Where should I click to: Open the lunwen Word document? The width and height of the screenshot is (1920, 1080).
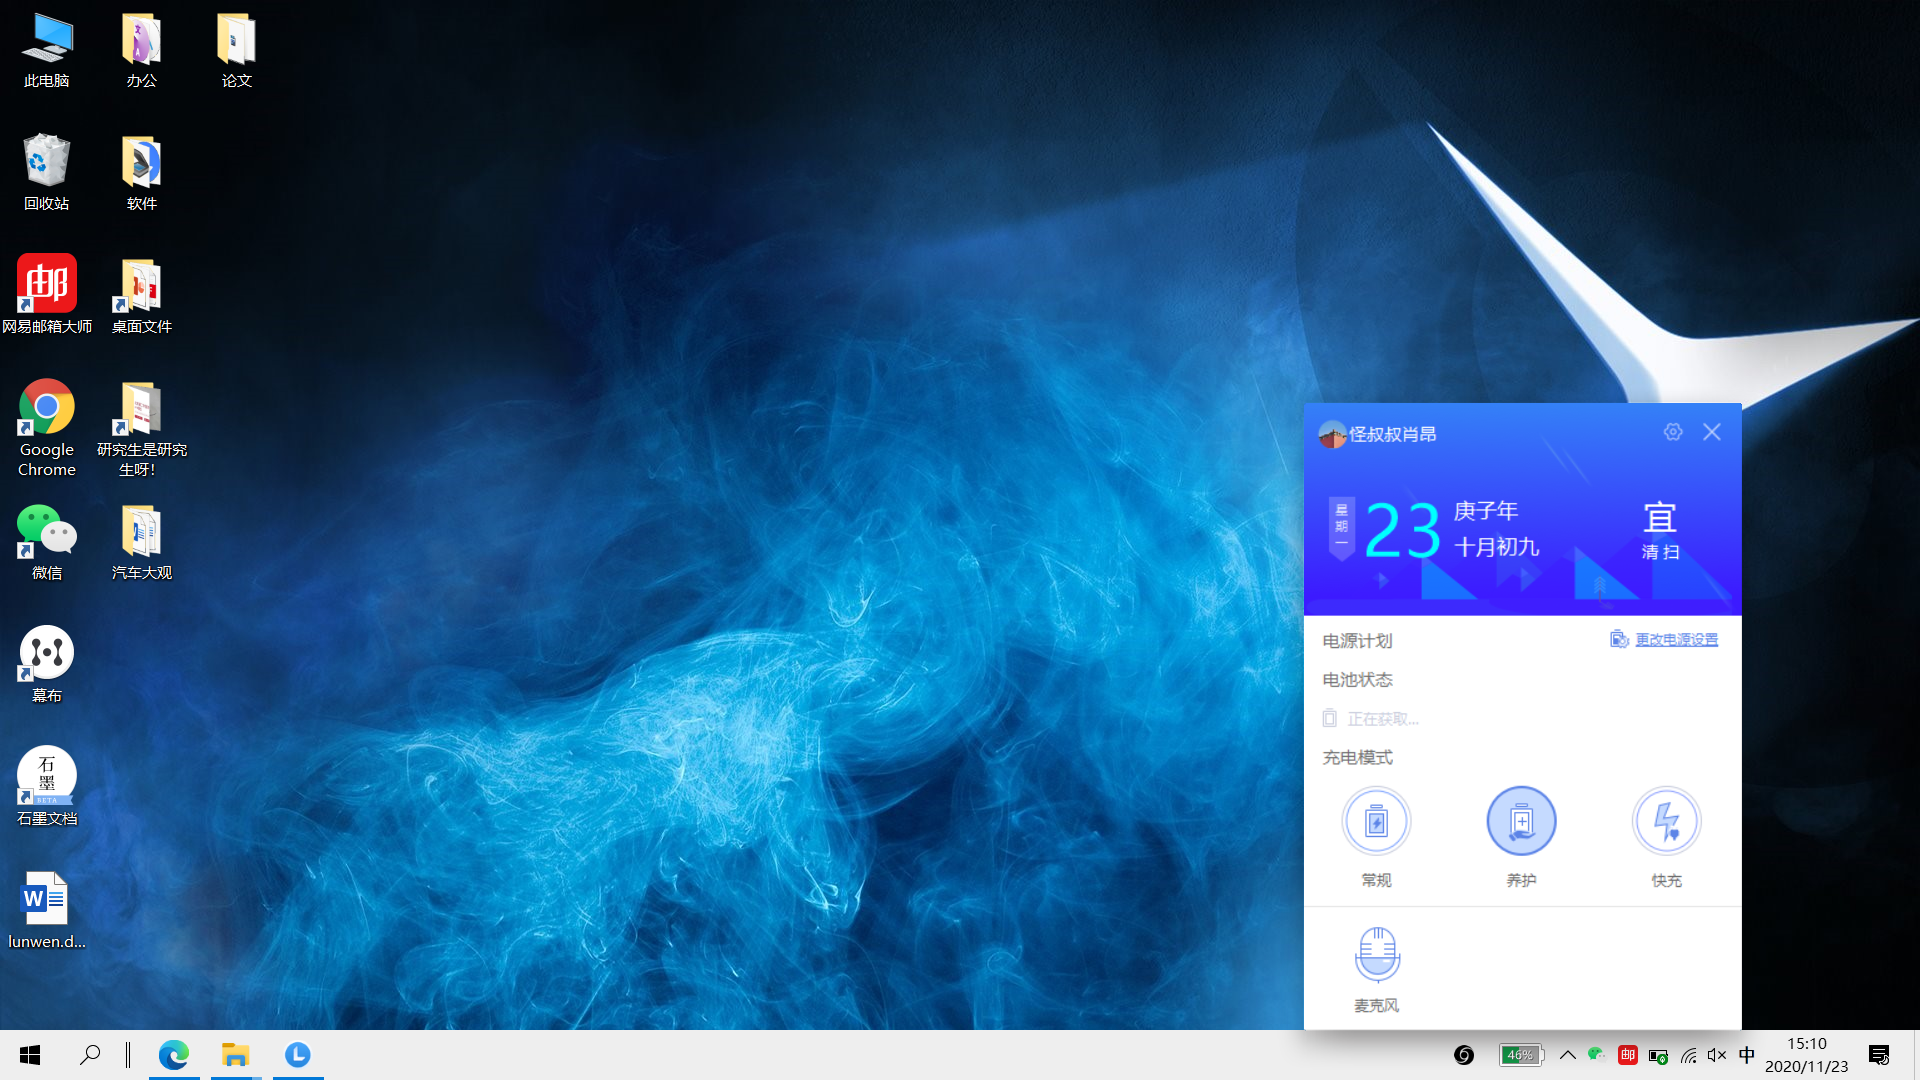click(x=47, y=910)
